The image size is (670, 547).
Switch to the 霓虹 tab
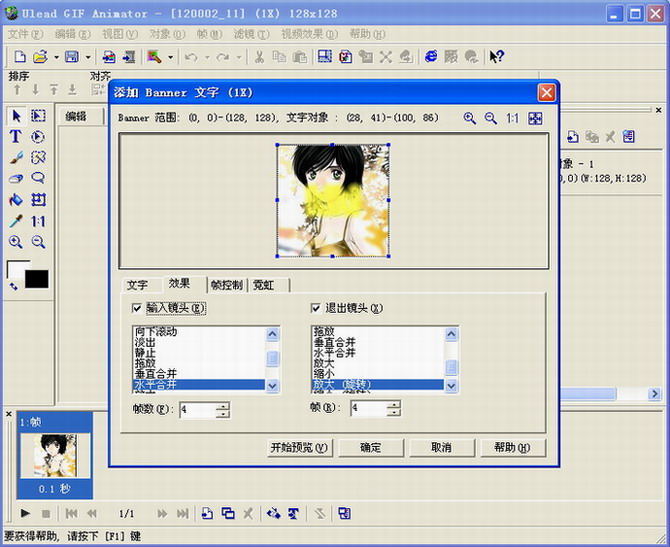(263, 285)
